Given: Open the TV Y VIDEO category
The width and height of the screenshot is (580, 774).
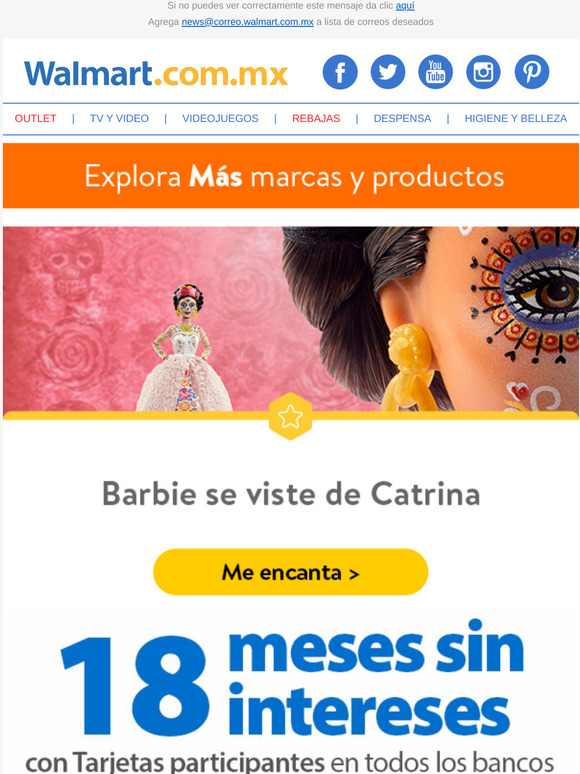Looking at the screenshot, I should [119, 118].
